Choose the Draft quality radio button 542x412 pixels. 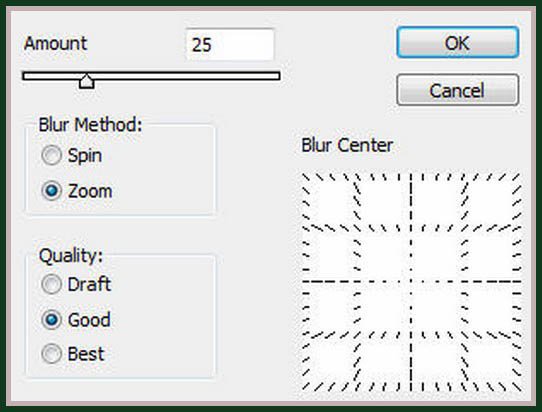coord(52,284)
